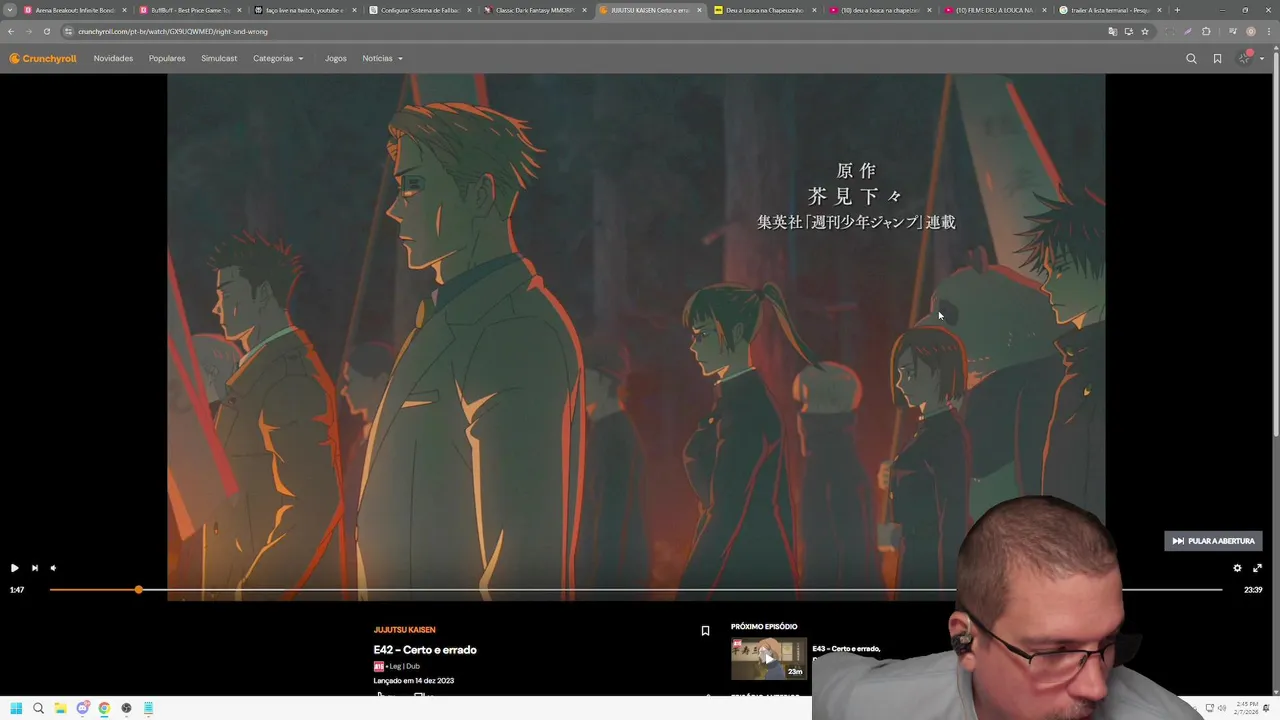Play the video
Screen dimensions: 1280x720
[14, 568]
